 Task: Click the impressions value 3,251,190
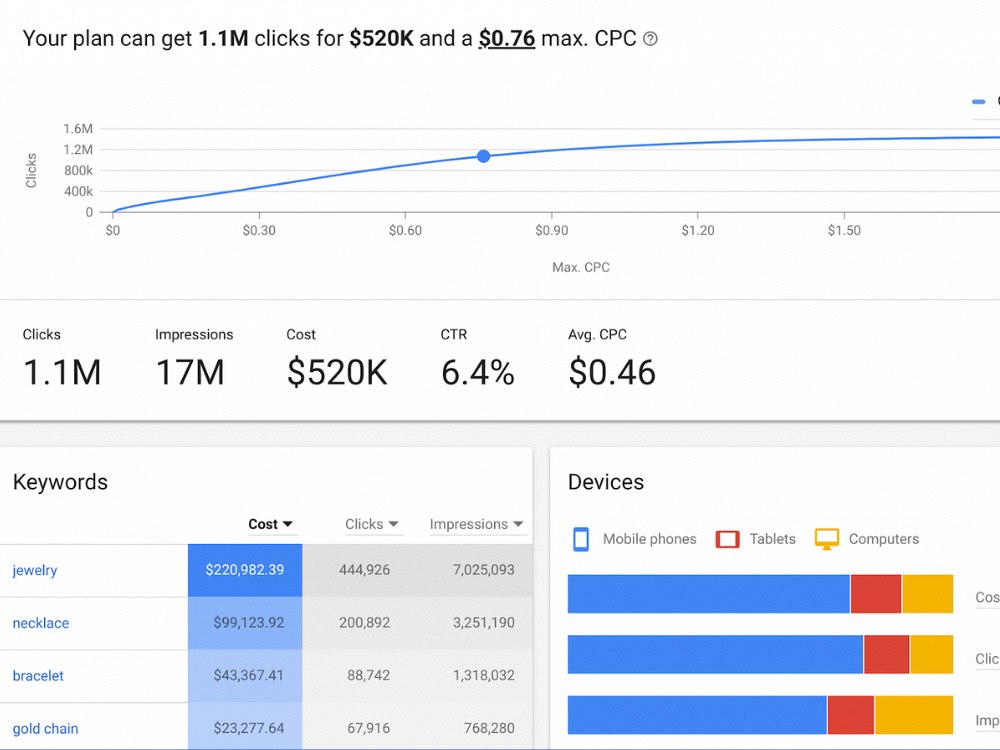point(483,623)
